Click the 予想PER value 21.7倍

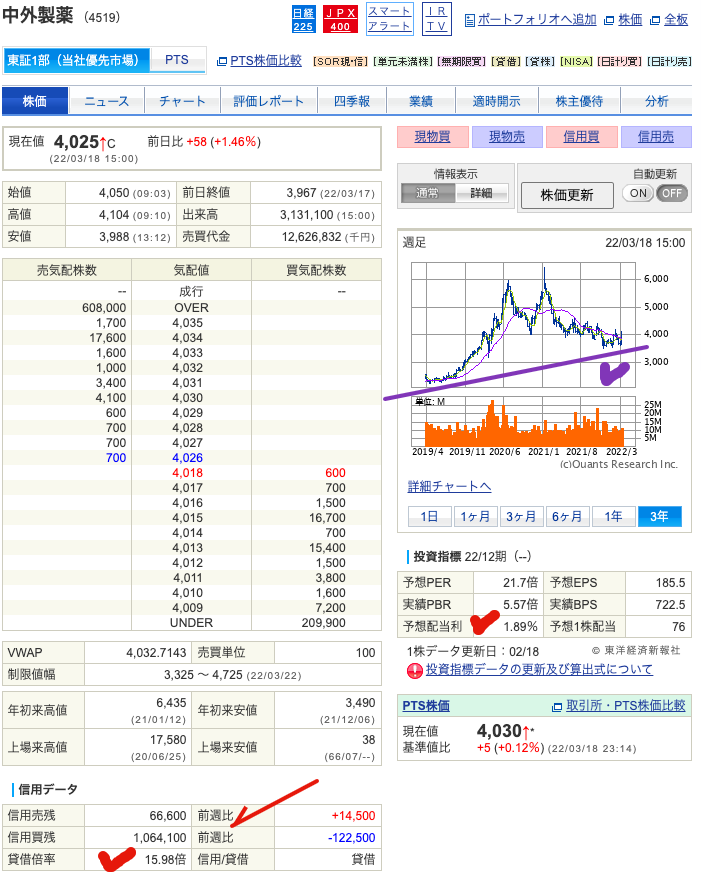[x=520, y=583]
